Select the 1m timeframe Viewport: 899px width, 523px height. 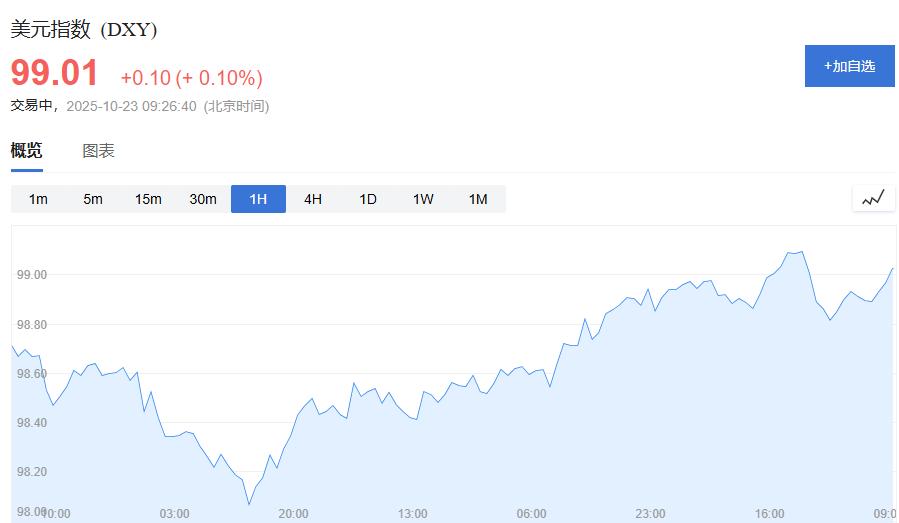[x=38, y=199]
